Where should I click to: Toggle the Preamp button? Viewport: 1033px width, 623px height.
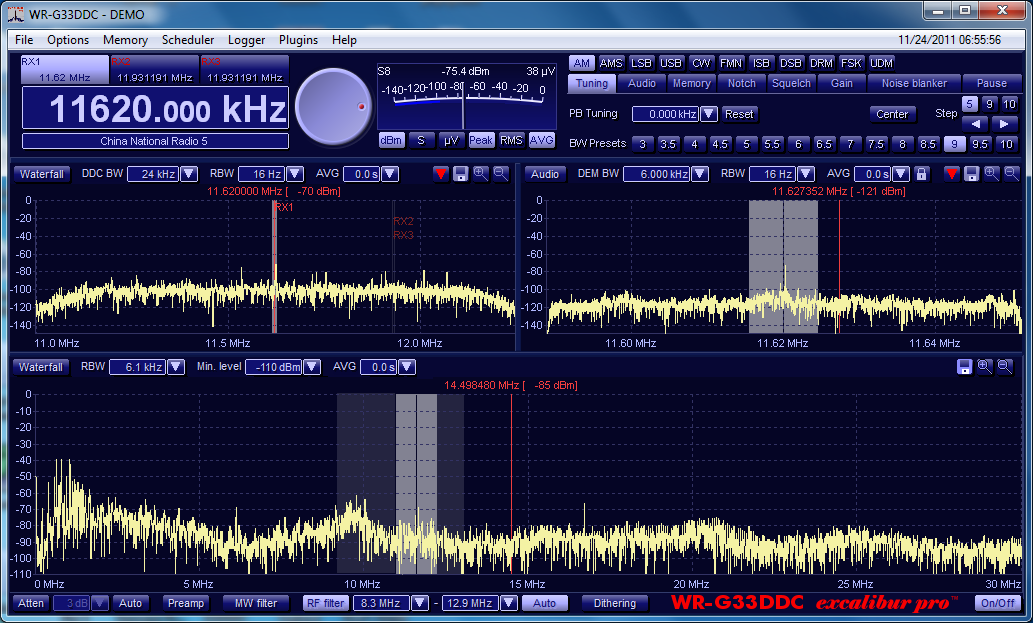(186, 603)
